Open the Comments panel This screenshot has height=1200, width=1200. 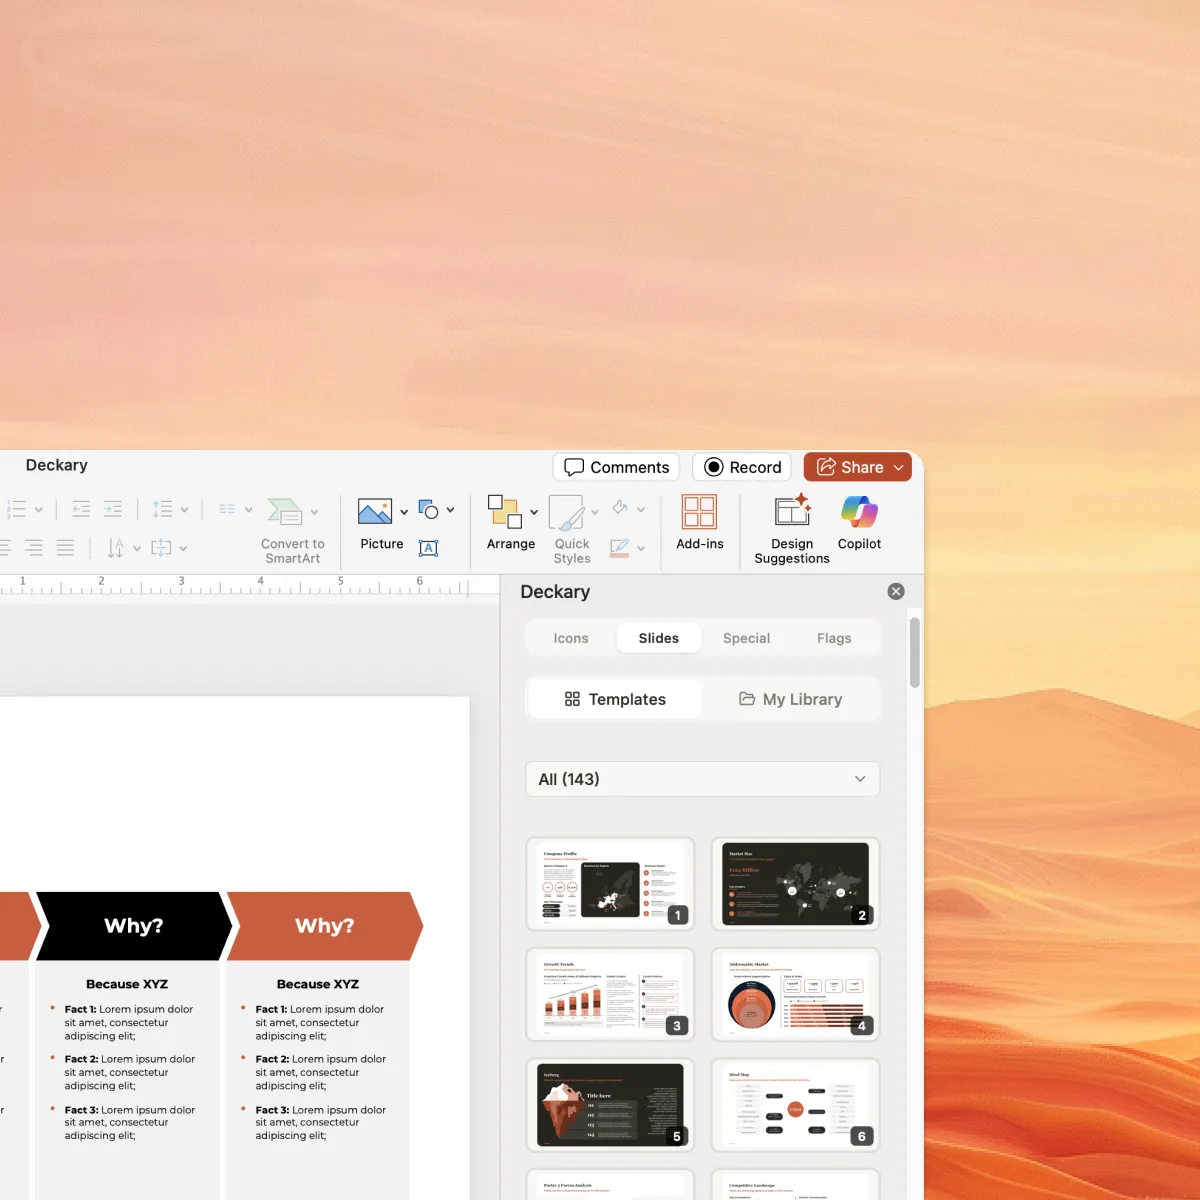(x=615, y=467)
